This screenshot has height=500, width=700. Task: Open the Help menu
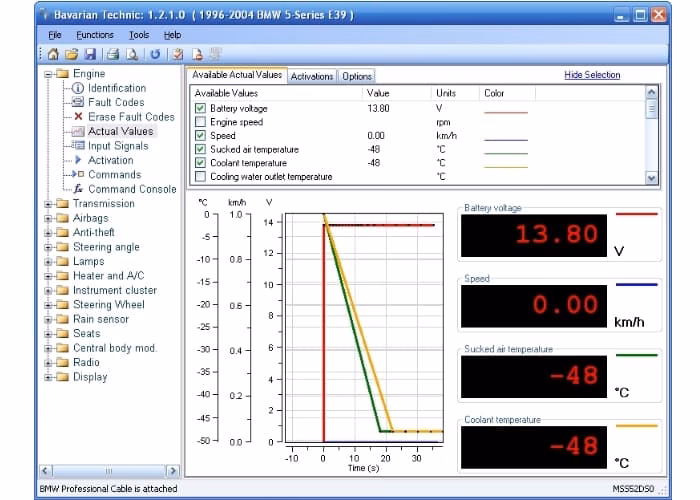(x=172, y=35)
